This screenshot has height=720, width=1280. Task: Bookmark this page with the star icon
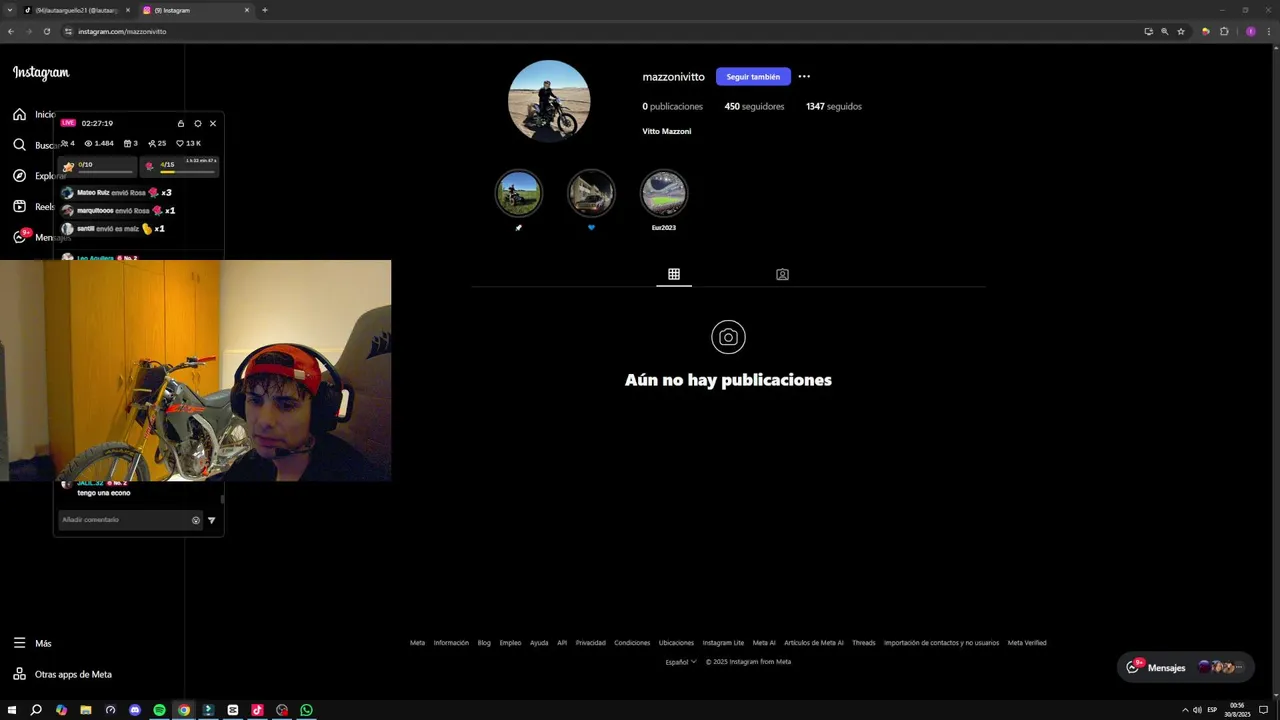[x=1181, y=31]
